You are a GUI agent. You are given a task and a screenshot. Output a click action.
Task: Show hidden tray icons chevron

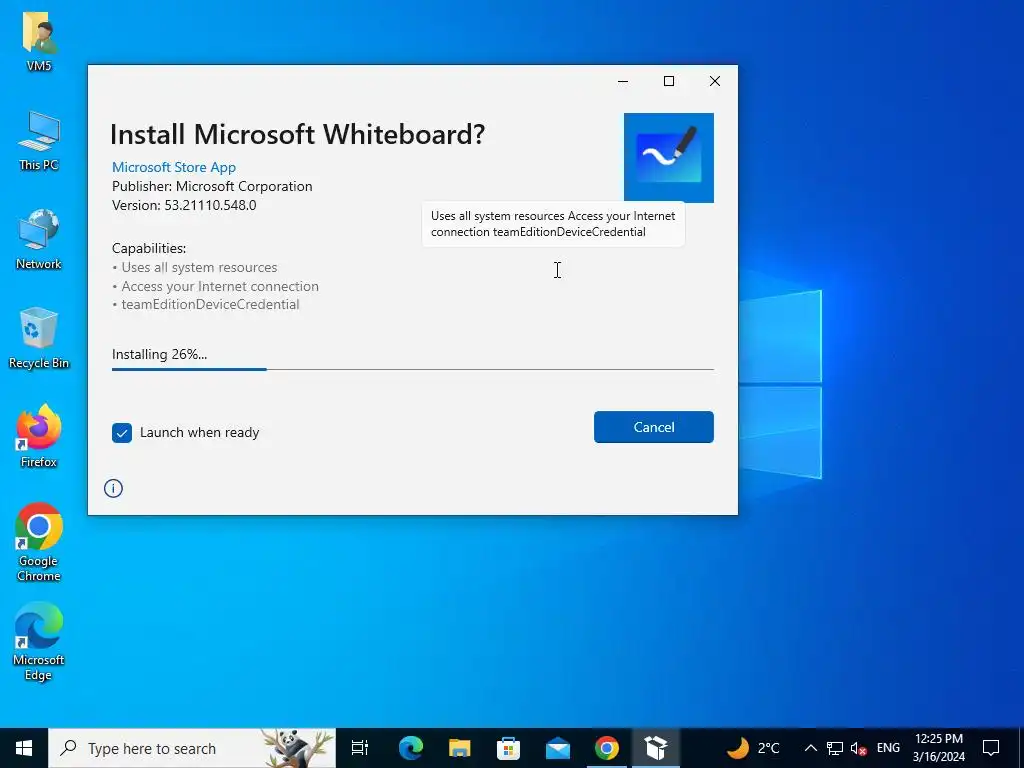pyautogui.click(x=810, y=748)
